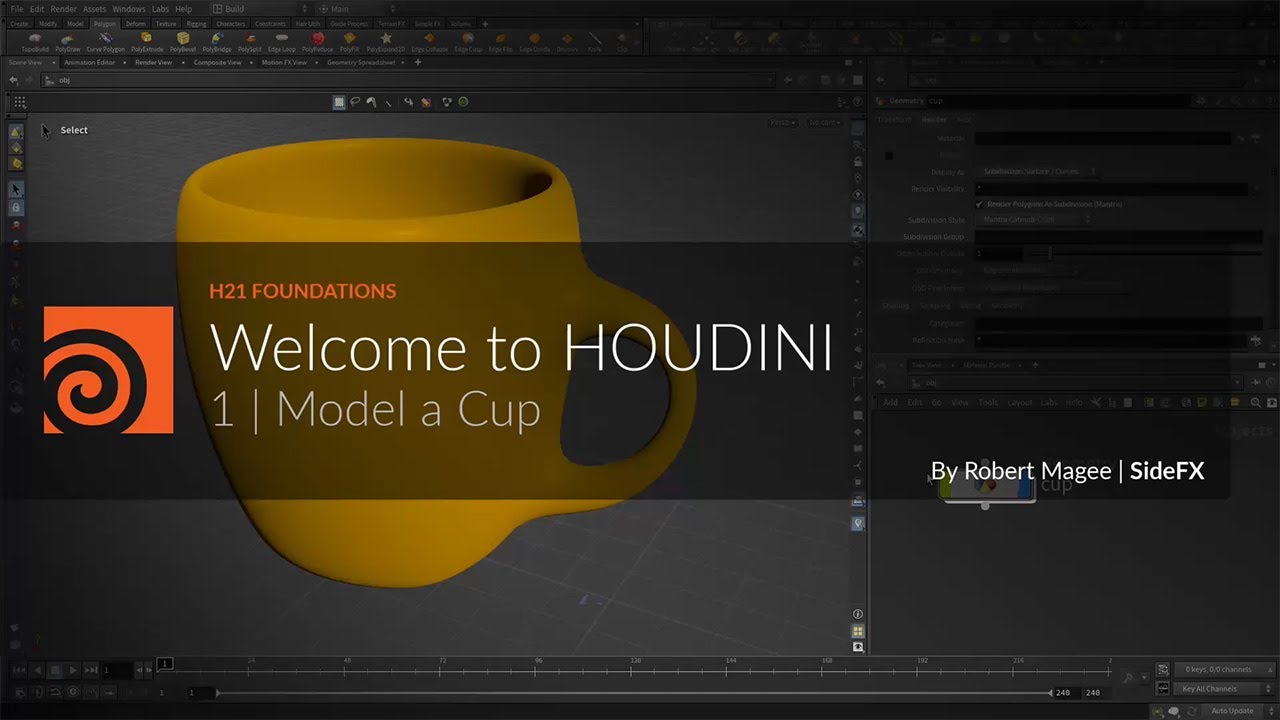
Task: Open the Display As dropdown
Action: click(1036, 172)
